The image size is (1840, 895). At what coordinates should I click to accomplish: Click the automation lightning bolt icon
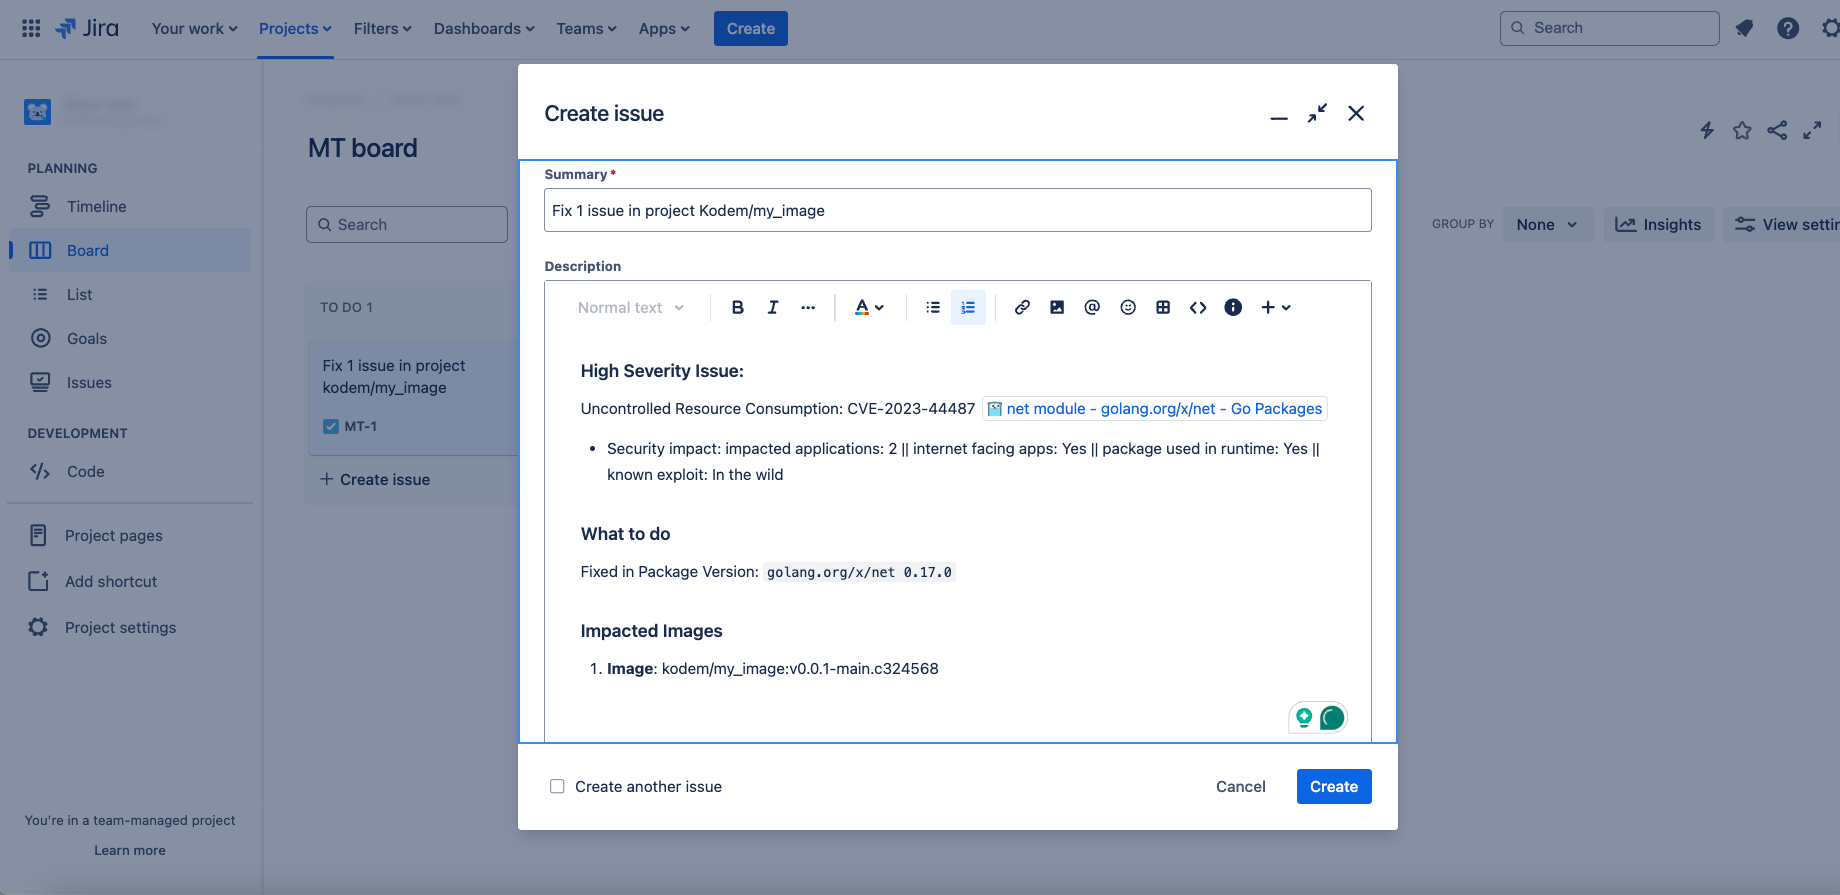[1707, 130]
